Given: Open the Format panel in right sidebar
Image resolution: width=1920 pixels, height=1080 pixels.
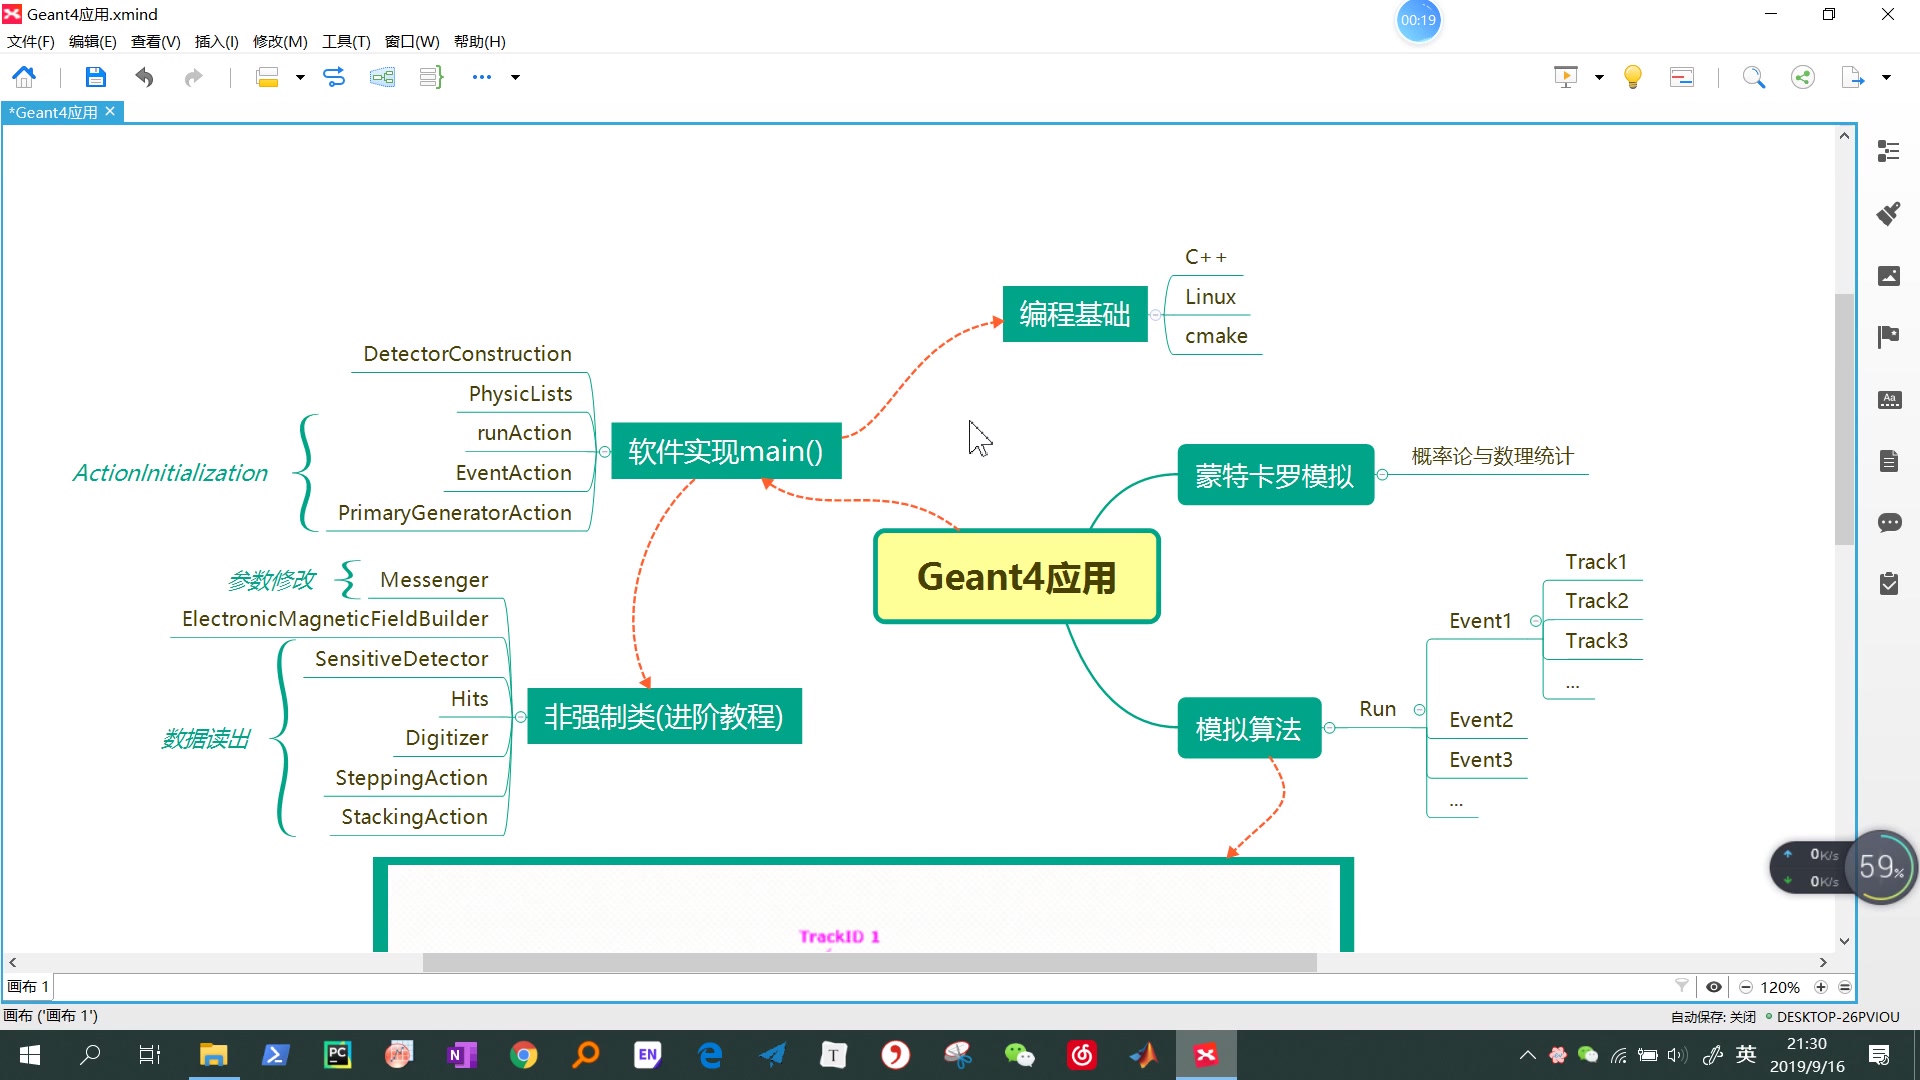Looking at the screenshot, I should [1889, 151].
